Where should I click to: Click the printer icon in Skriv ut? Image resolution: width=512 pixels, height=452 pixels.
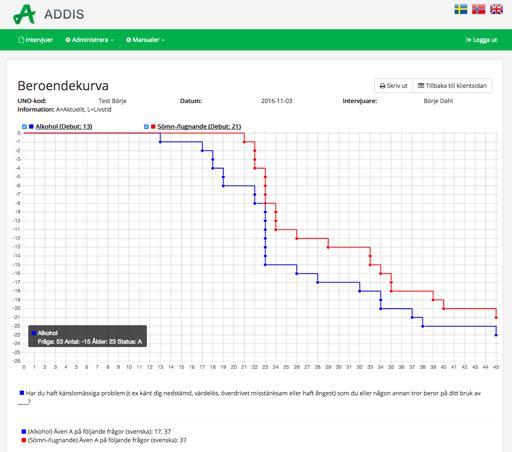pos(382,86)
